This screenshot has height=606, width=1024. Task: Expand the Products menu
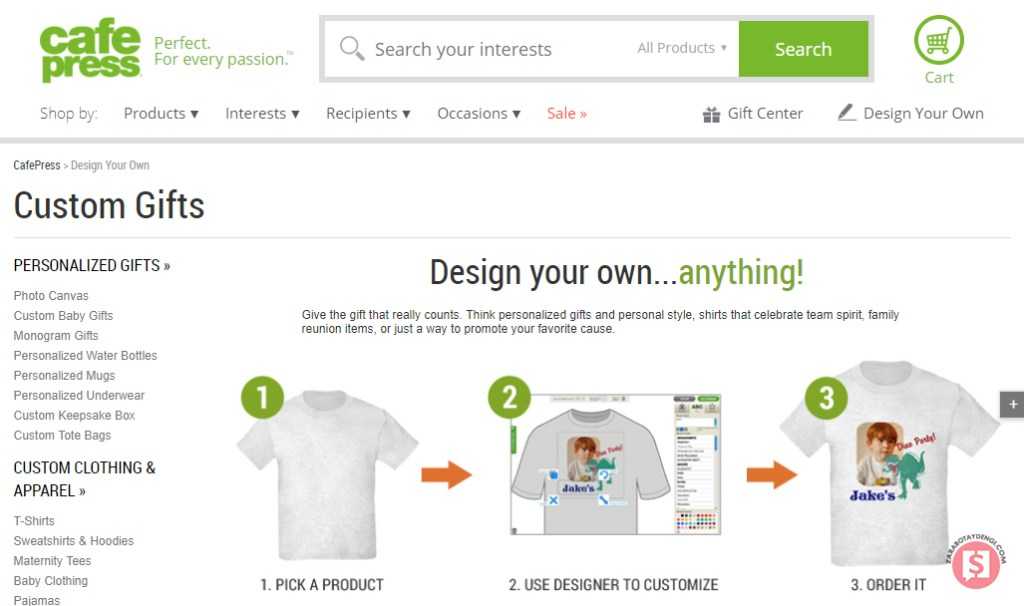[161, 114]
